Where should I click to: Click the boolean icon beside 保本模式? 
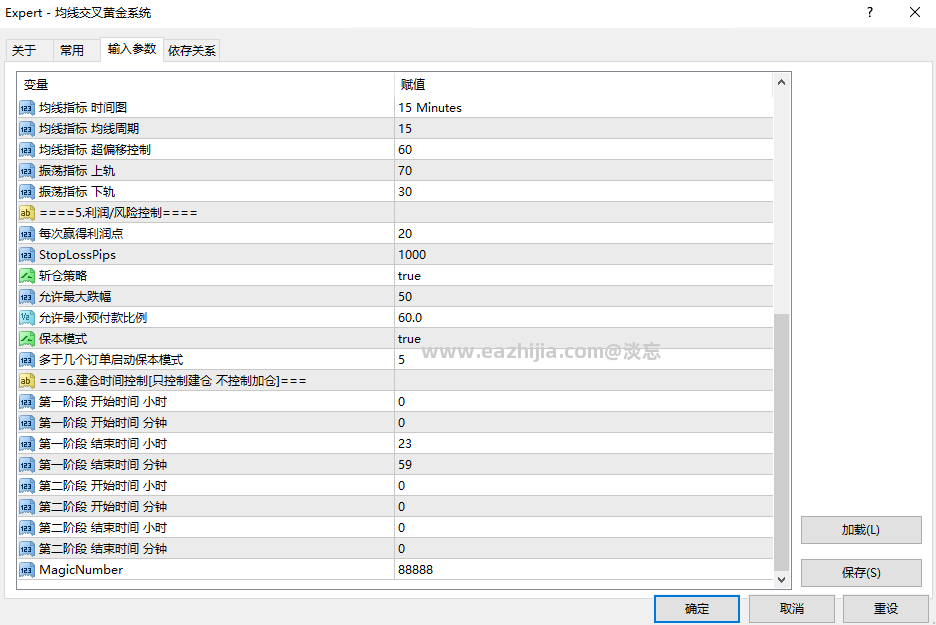(26, 338)
